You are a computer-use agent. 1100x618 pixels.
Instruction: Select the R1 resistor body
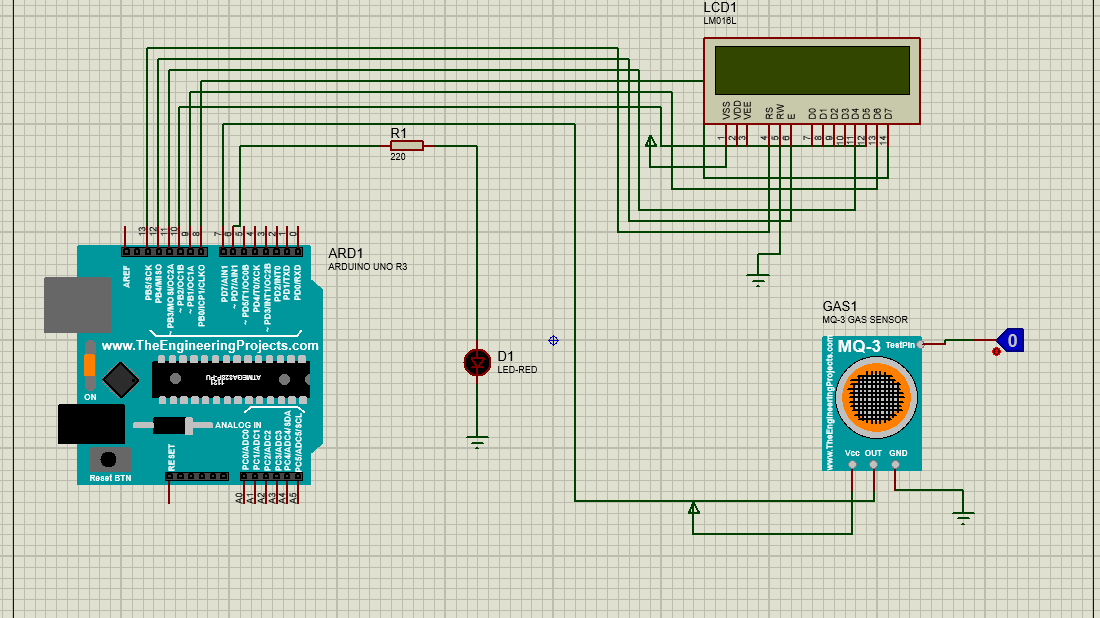click(406, 146)
